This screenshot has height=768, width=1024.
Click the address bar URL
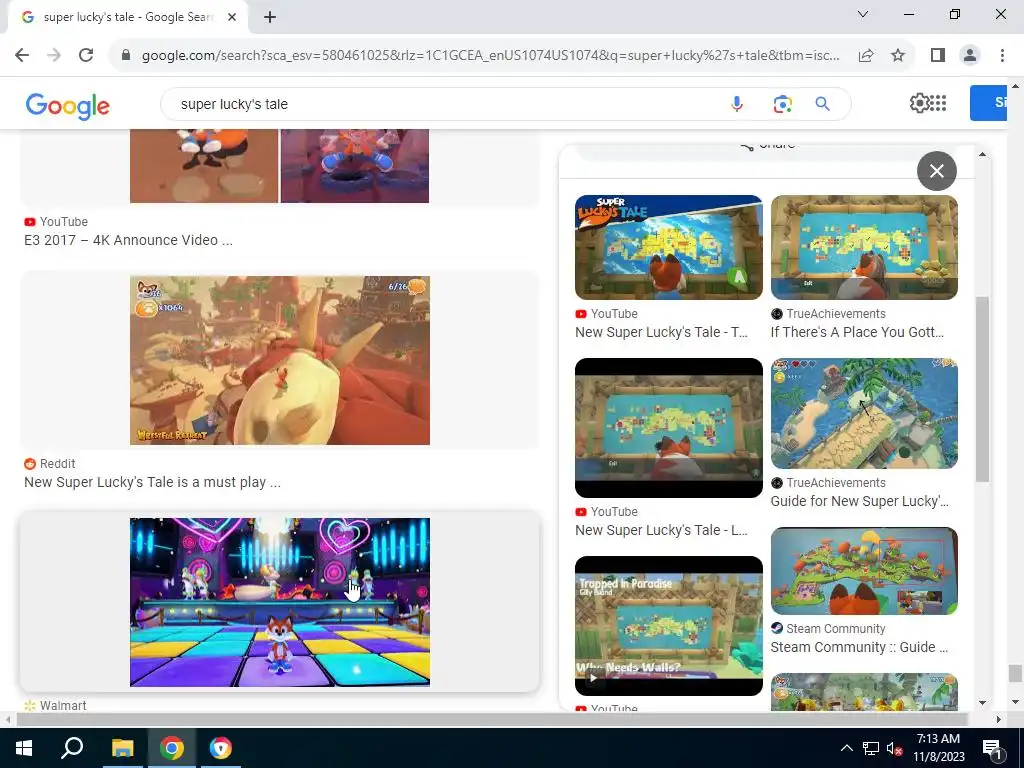pos(490,56)
